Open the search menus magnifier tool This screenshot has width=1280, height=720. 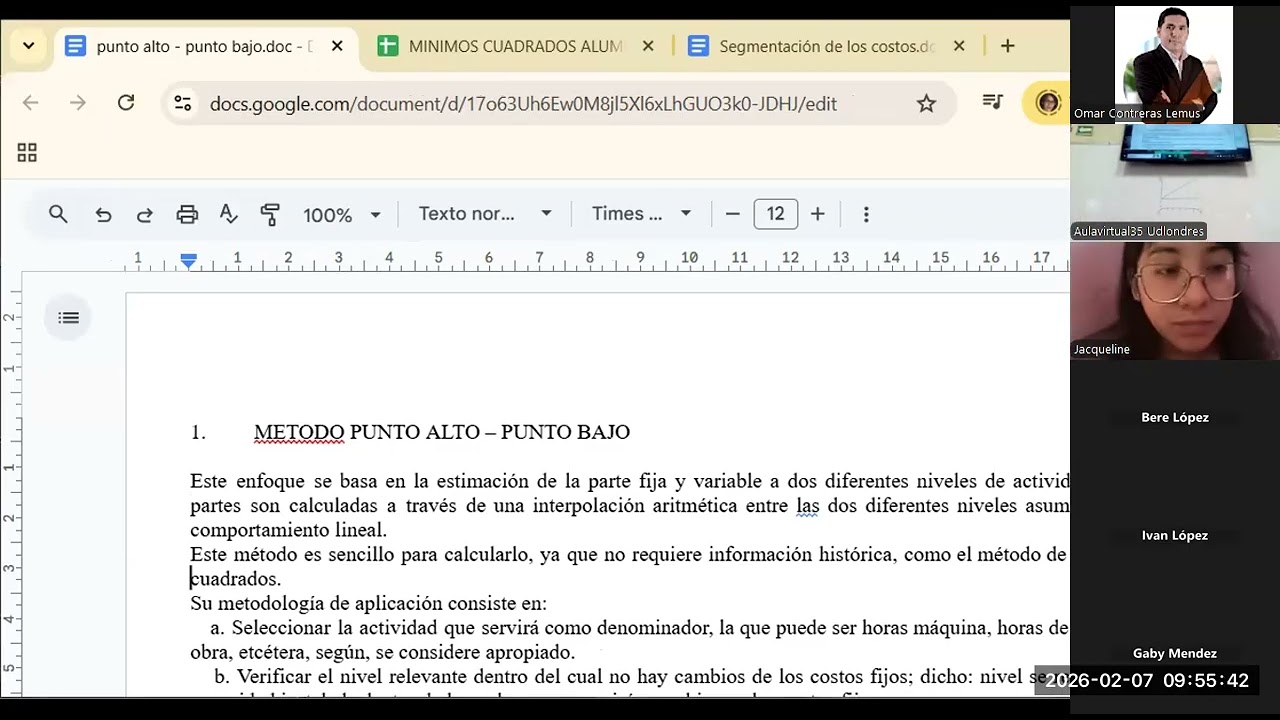click(58, 214)
